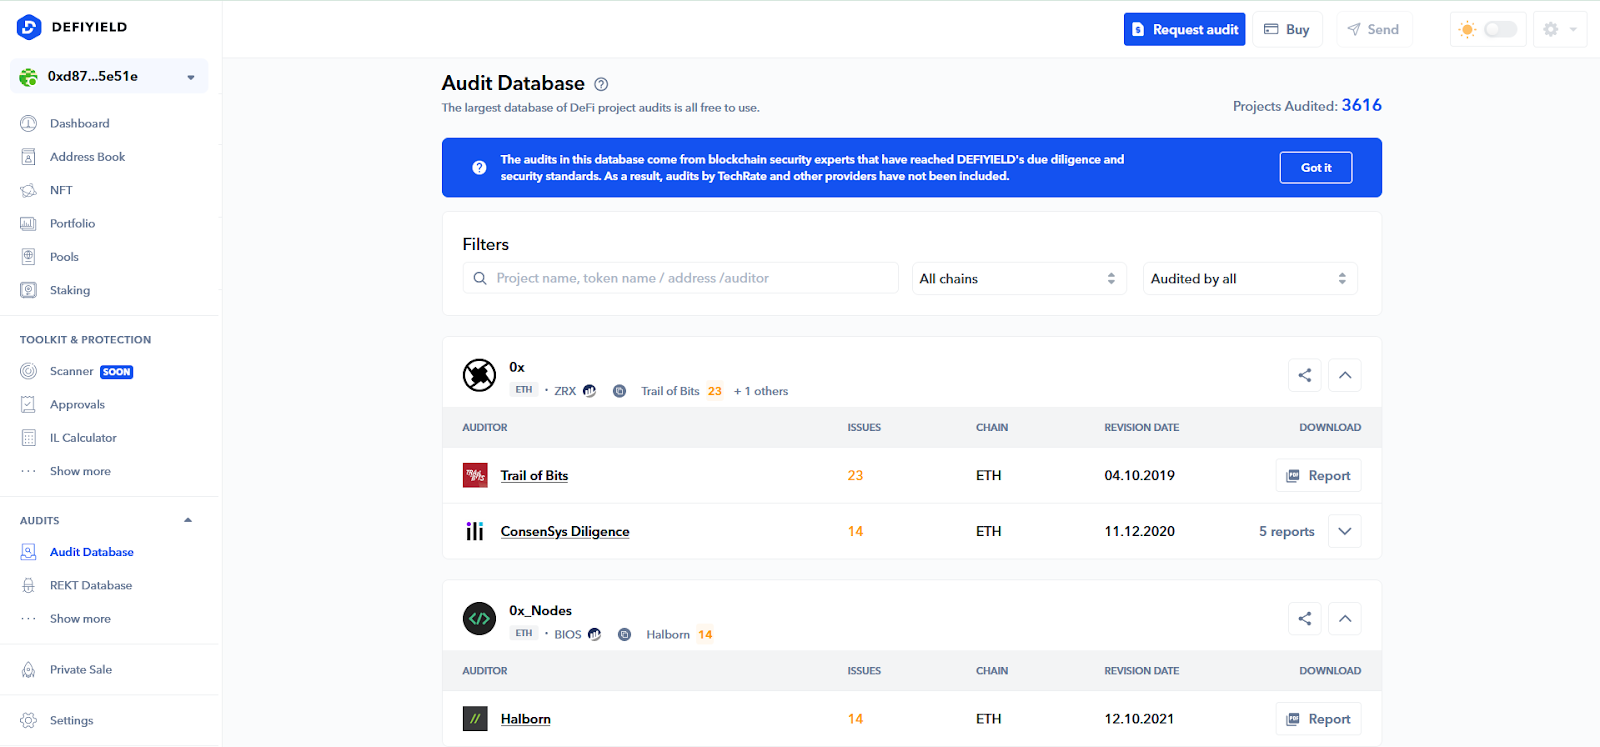Image resolution: width=1600 pixels, height=747 pixels.
Task: Collapse the 0x_Nodes audit card
Action: pos(1345,618)
